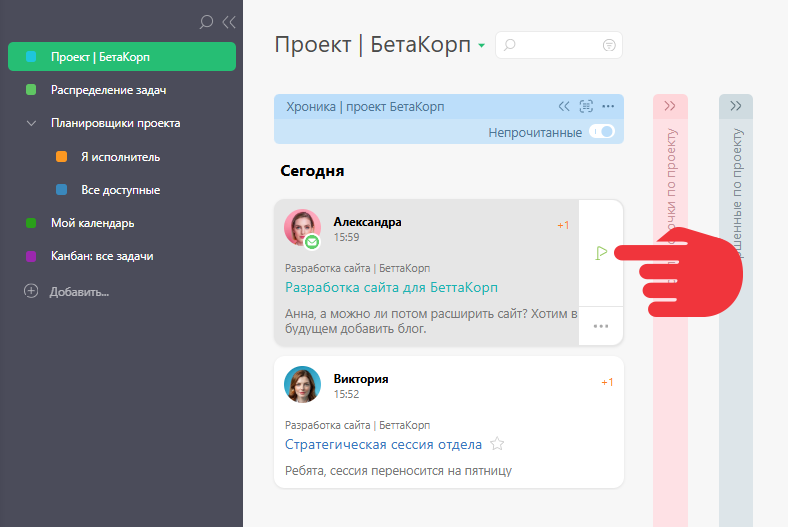Click Александра's avatar photo
Screen dimensions: 788x527
click(x=302, y=227)
